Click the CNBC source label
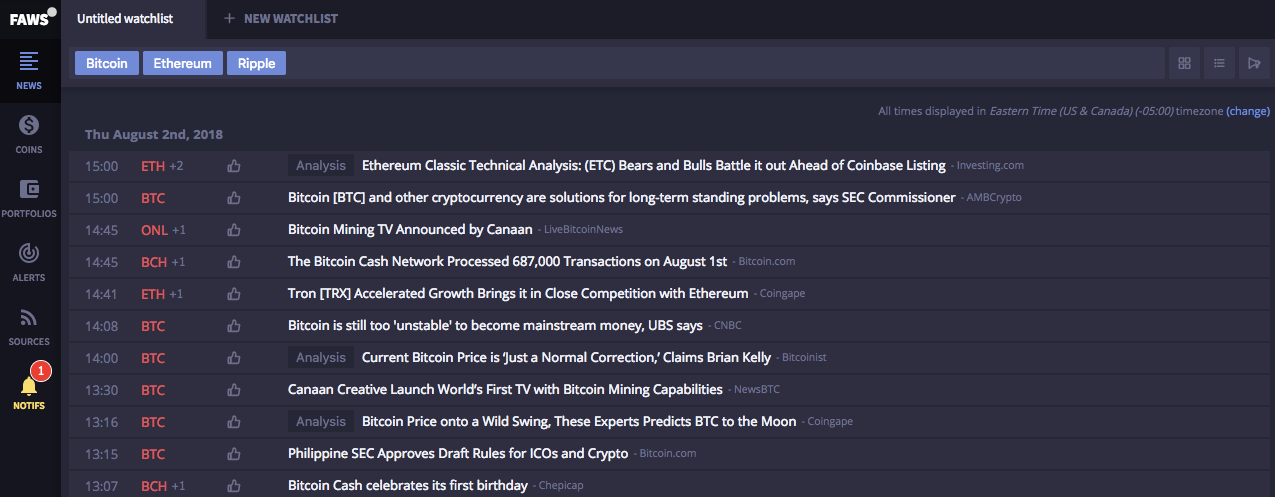 point(727,326)
